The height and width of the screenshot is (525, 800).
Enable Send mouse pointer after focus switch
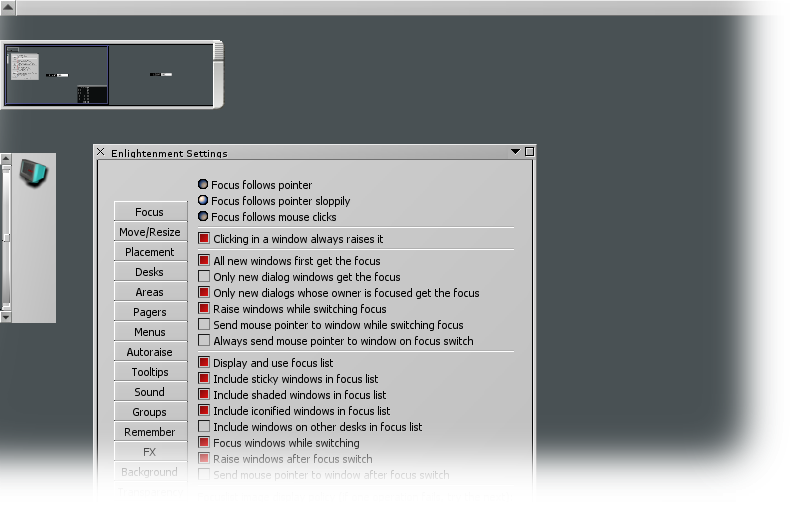[204, 474]
